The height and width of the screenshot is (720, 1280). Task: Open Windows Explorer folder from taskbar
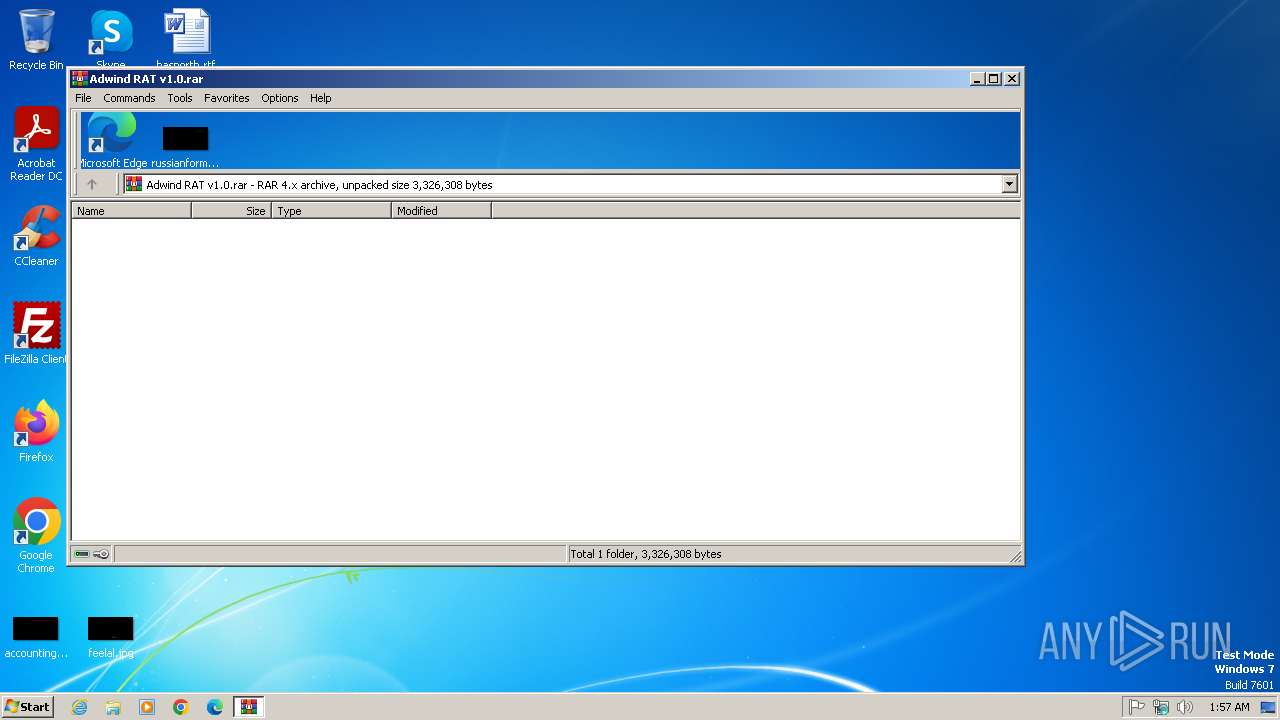click(x=113, y=707)
